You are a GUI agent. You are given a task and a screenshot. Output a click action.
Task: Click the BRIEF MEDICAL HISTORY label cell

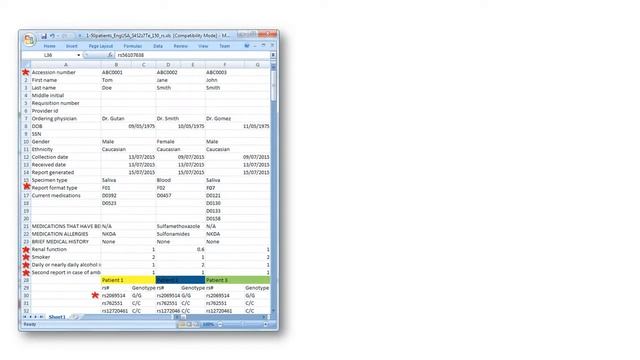(66, 242)
